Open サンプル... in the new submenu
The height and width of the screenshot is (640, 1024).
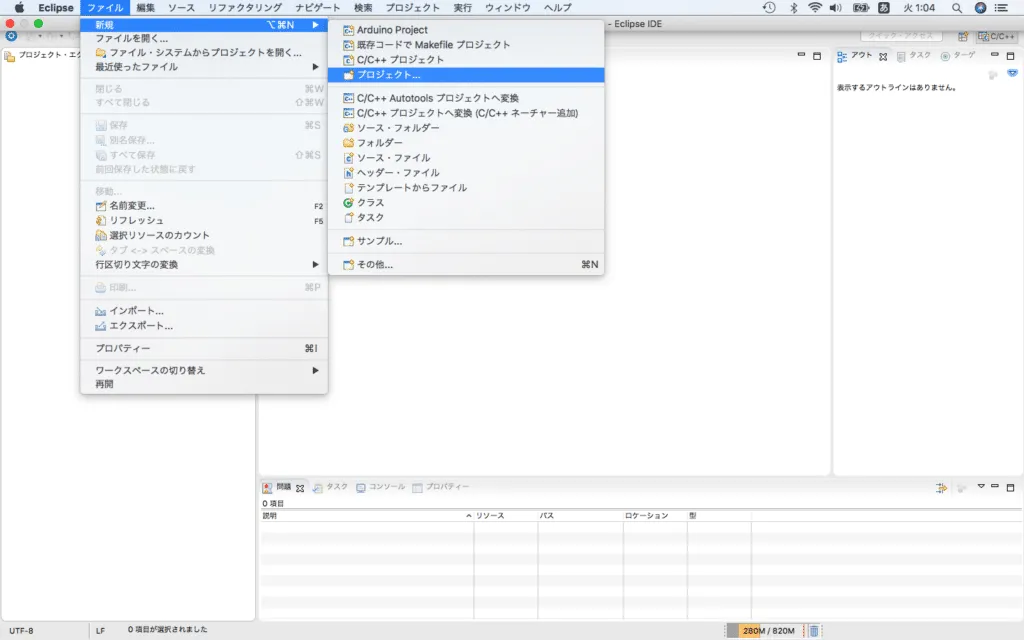[x=466, y=241]
